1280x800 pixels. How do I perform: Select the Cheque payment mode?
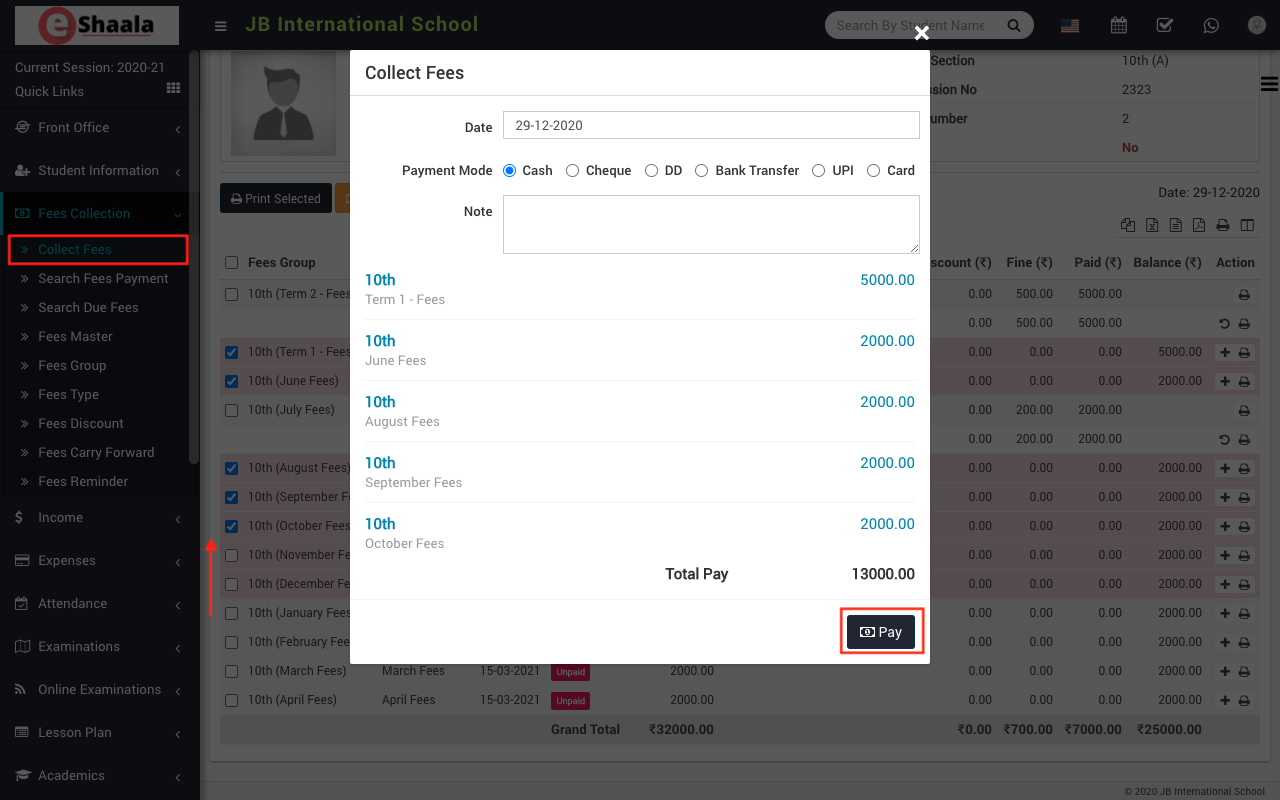point(573,171)
